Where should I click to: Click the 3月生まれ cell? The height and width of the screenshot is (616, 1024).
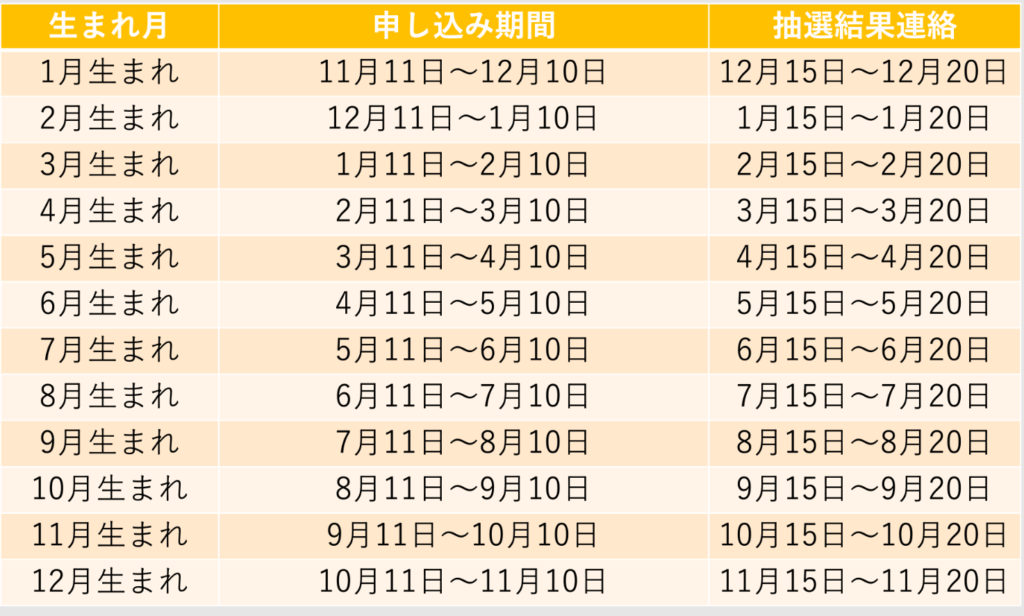(109, 165)
